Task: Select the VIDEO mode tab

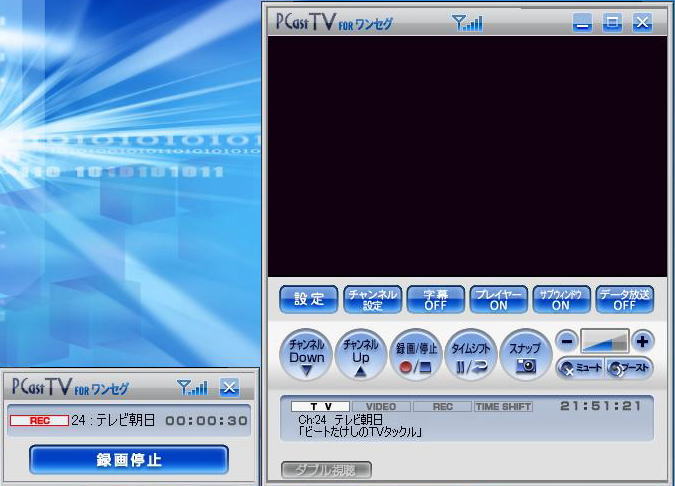Action: [x=381, y=406]
